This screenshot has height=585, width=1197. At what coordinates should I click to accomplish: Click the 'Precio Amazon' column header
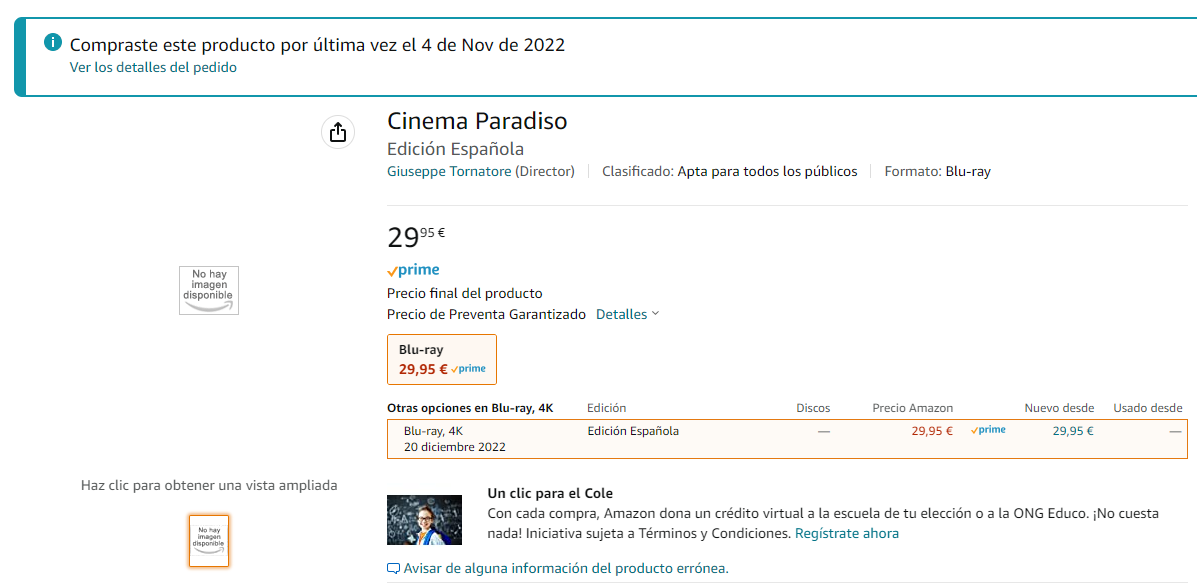click(912, 408)
